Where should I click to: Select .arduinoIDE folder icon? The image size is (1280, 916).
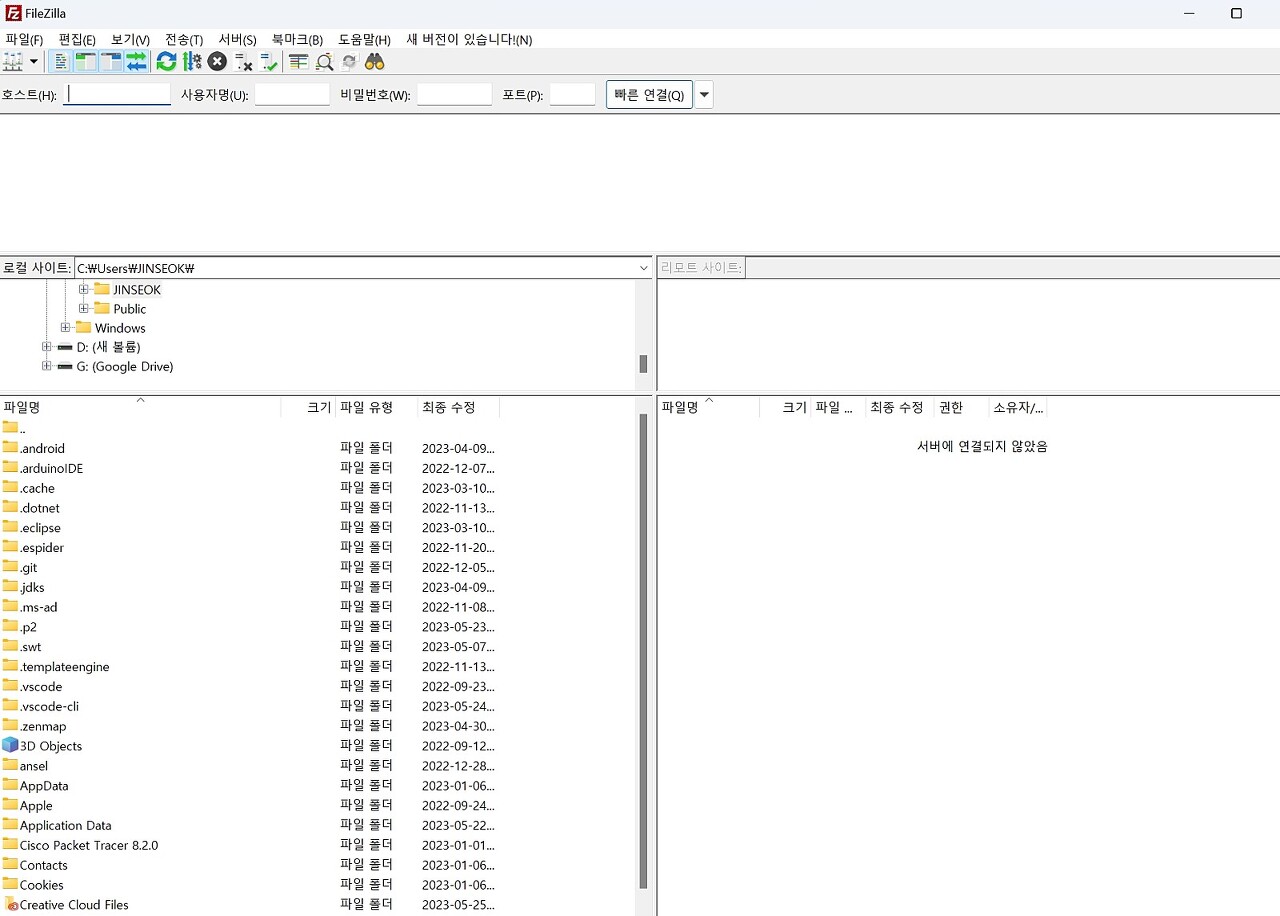[x=10, y=468]
